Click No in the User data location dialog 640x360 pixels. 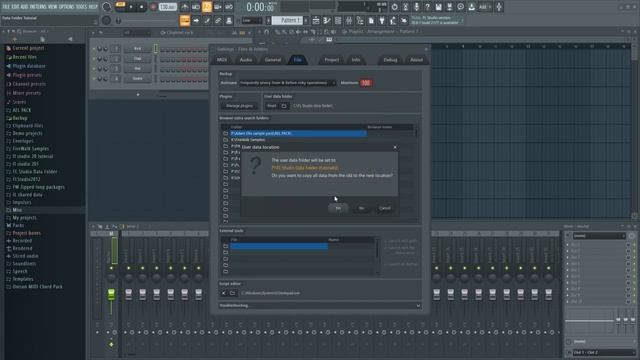click(361, 208)
